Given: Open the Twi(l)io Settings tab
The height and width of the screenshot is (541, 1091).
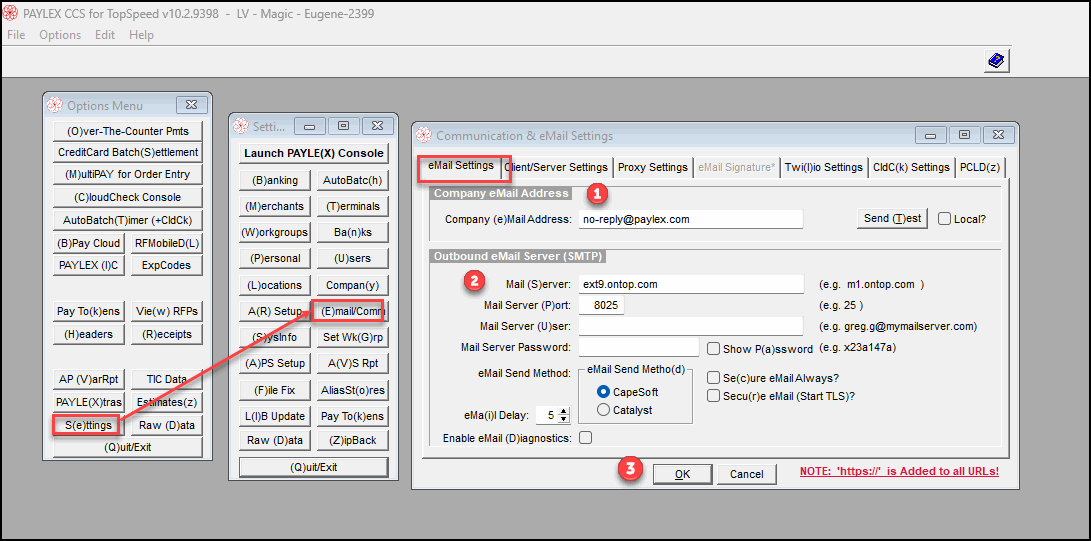Looking at the screenshot, I should point(824,167).
